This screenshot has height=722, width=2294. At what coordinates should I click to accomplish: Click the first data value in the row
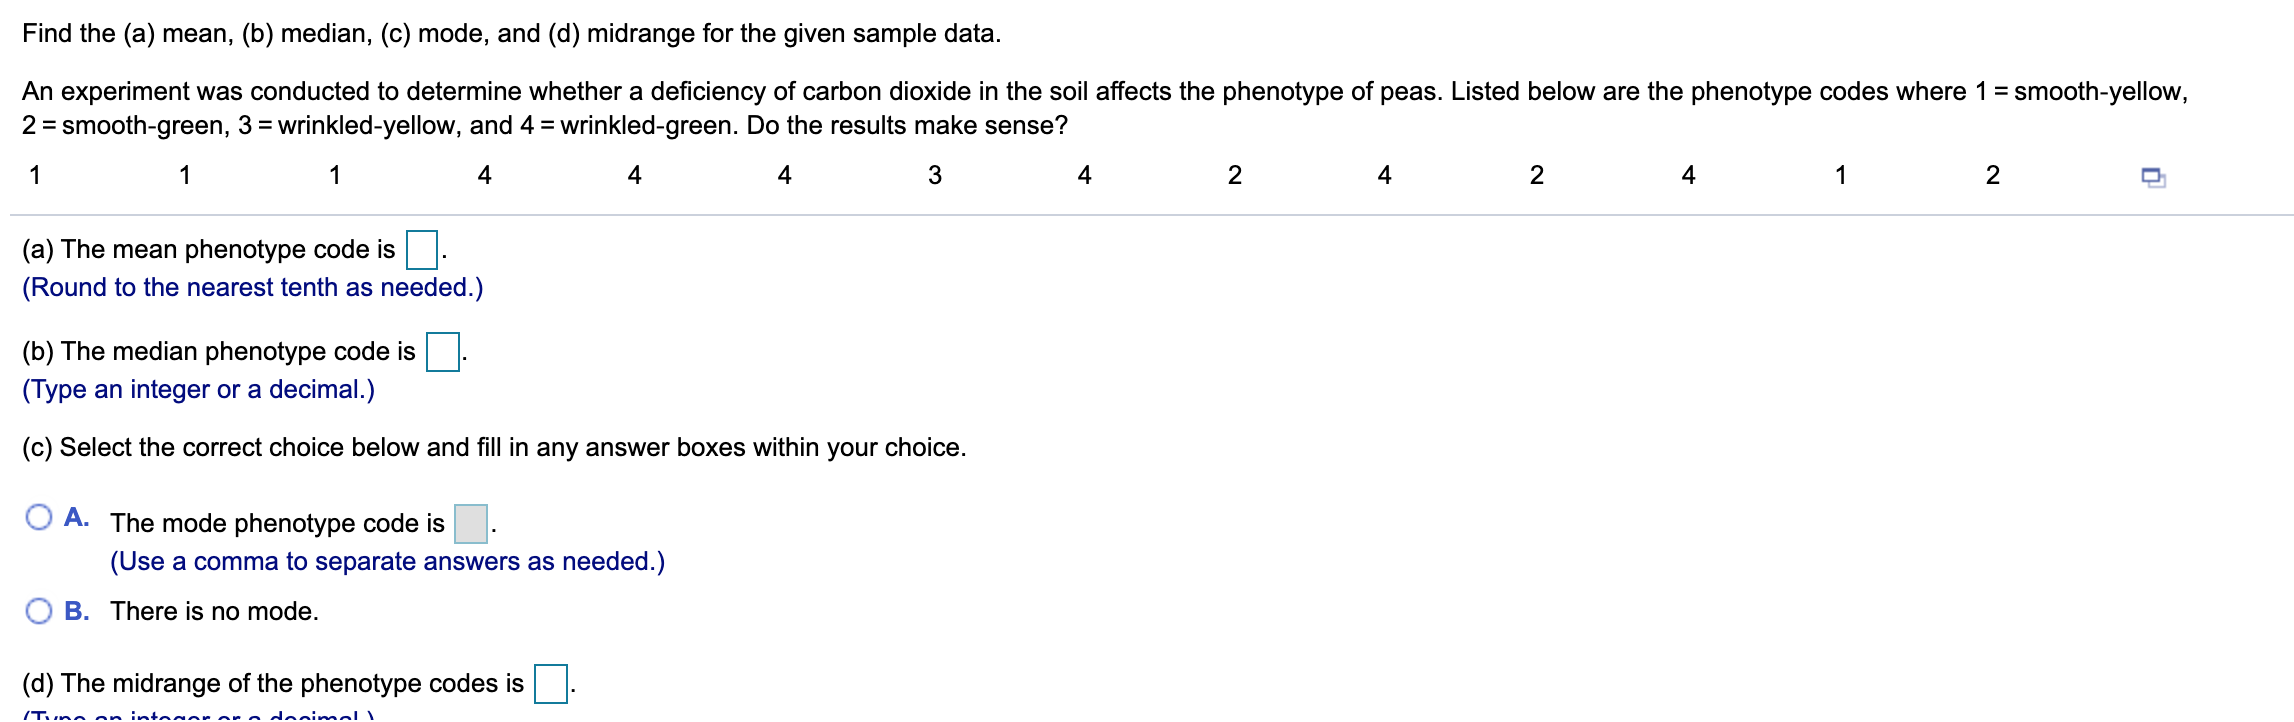(x=35, y=176)
